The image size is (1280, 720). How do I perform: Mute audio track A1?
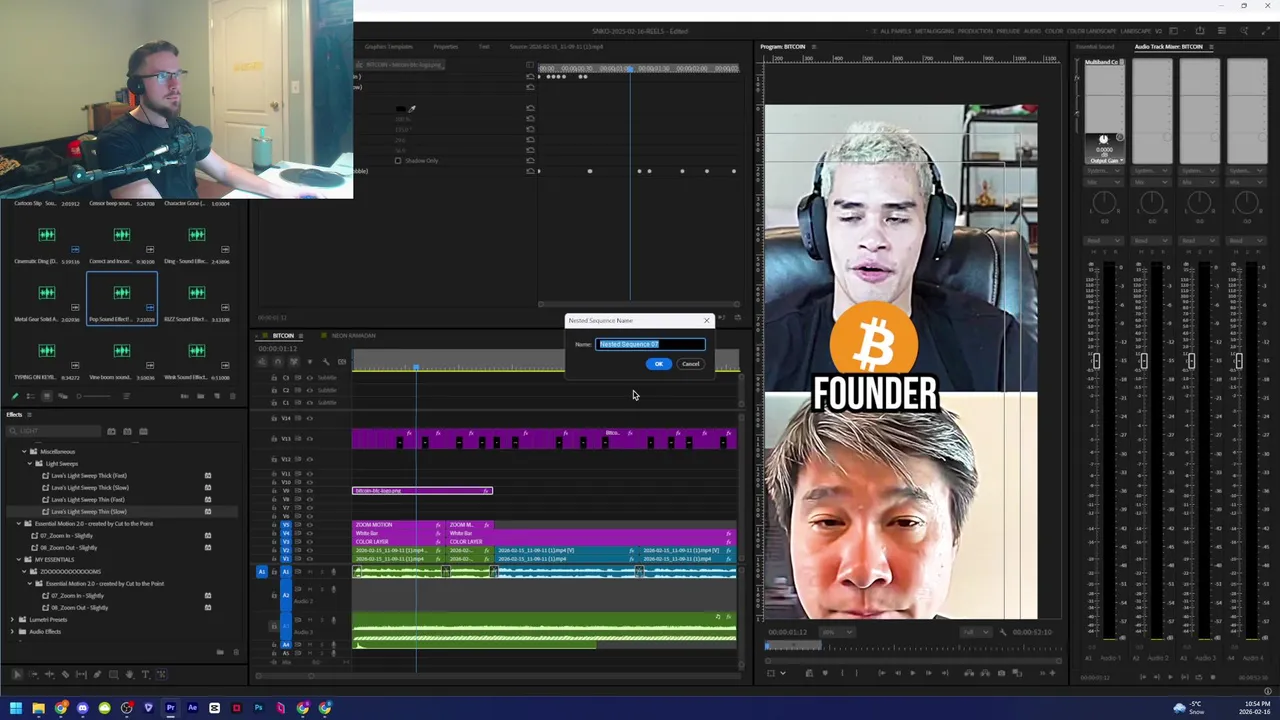click(x=309, y=572)
